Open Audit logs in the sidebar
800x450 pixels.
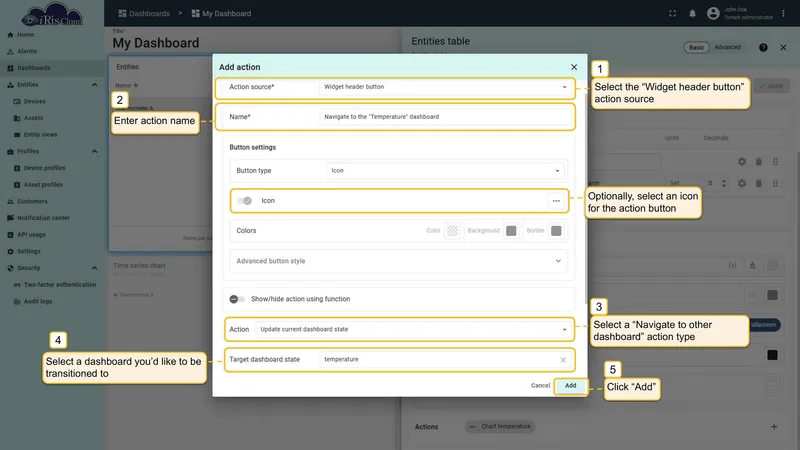[x=38, y=302]
